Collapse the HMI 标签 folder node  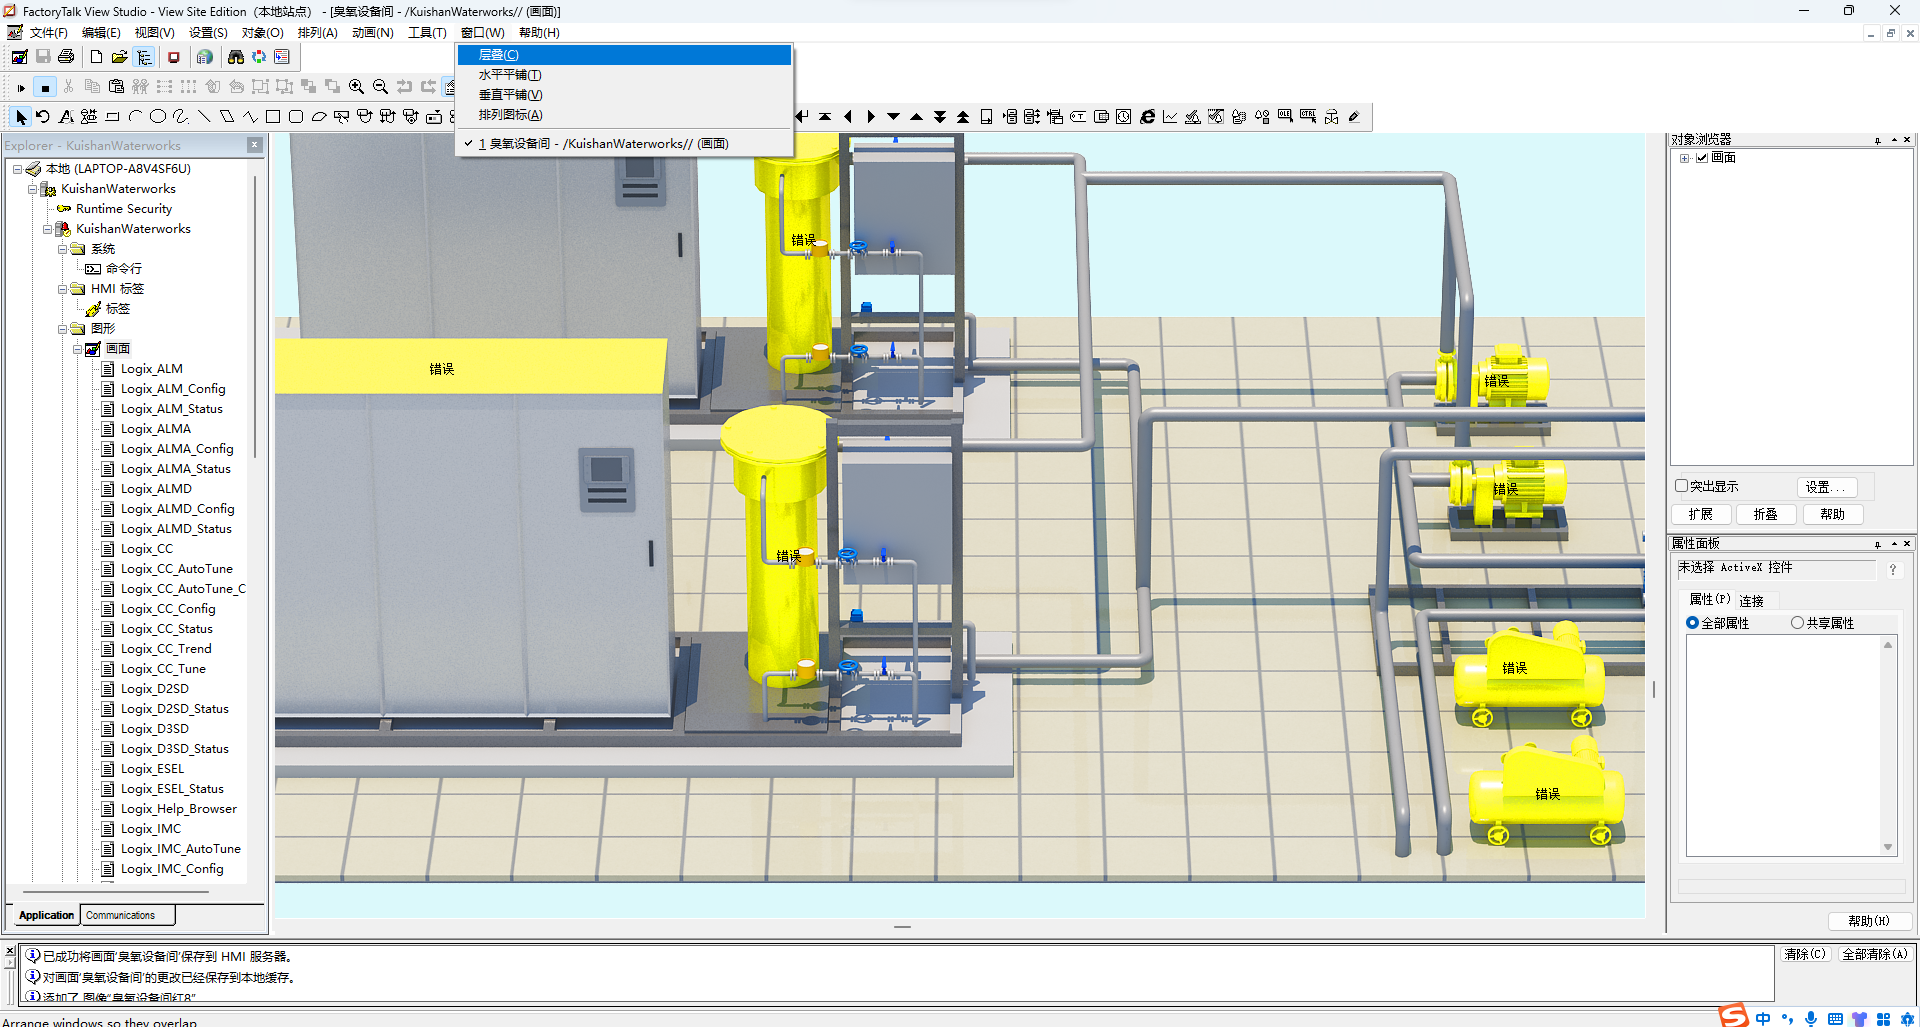tap(63, 289)
